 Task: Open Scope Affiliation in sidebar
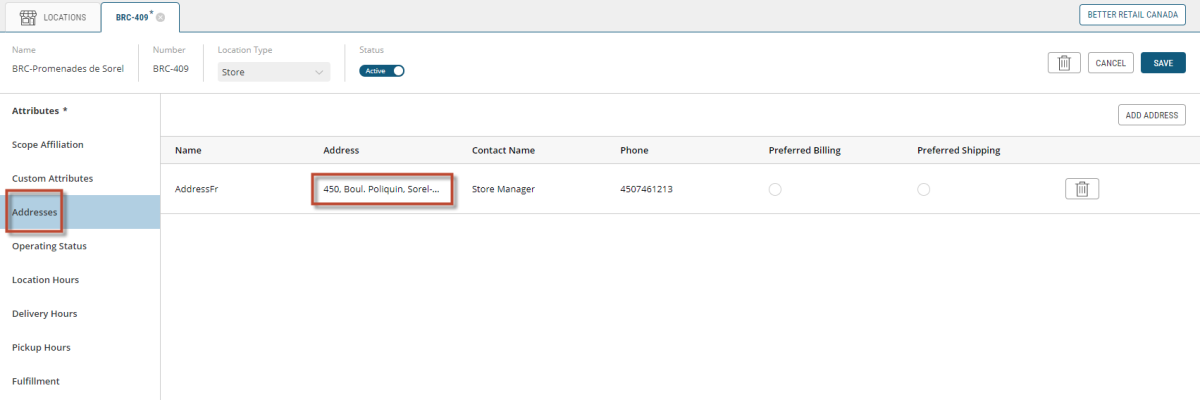pos(47,145)
